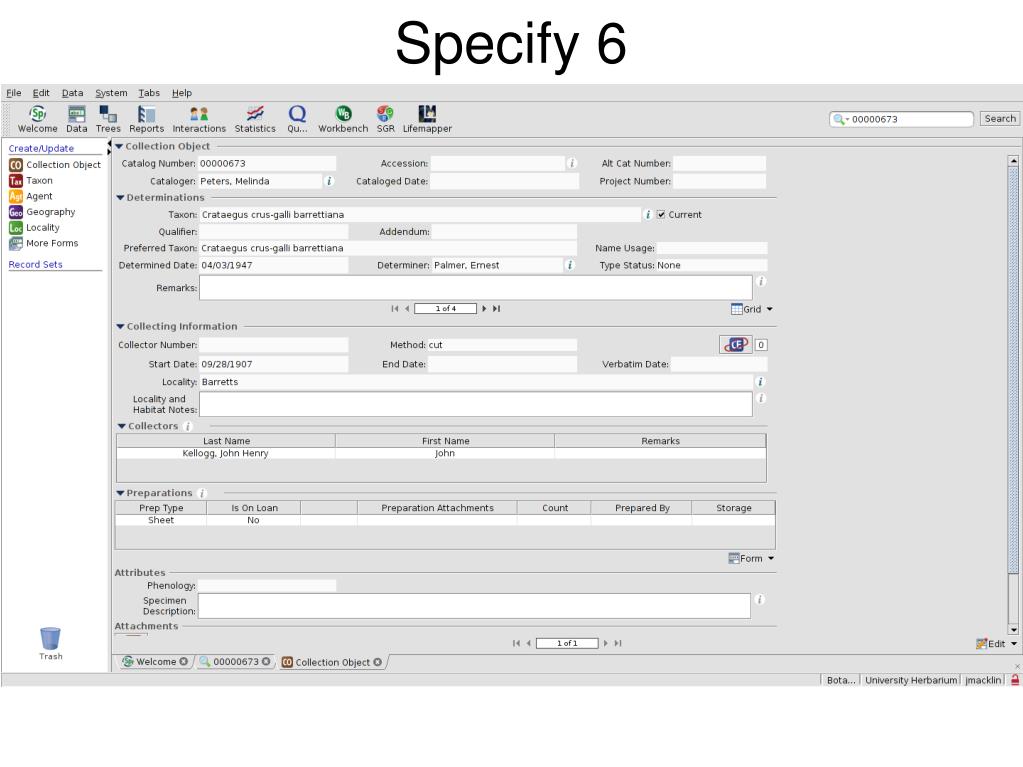Go to previous determination record
The height and width of the screenshot is (767, 1023).
click(x=407, y=308)
